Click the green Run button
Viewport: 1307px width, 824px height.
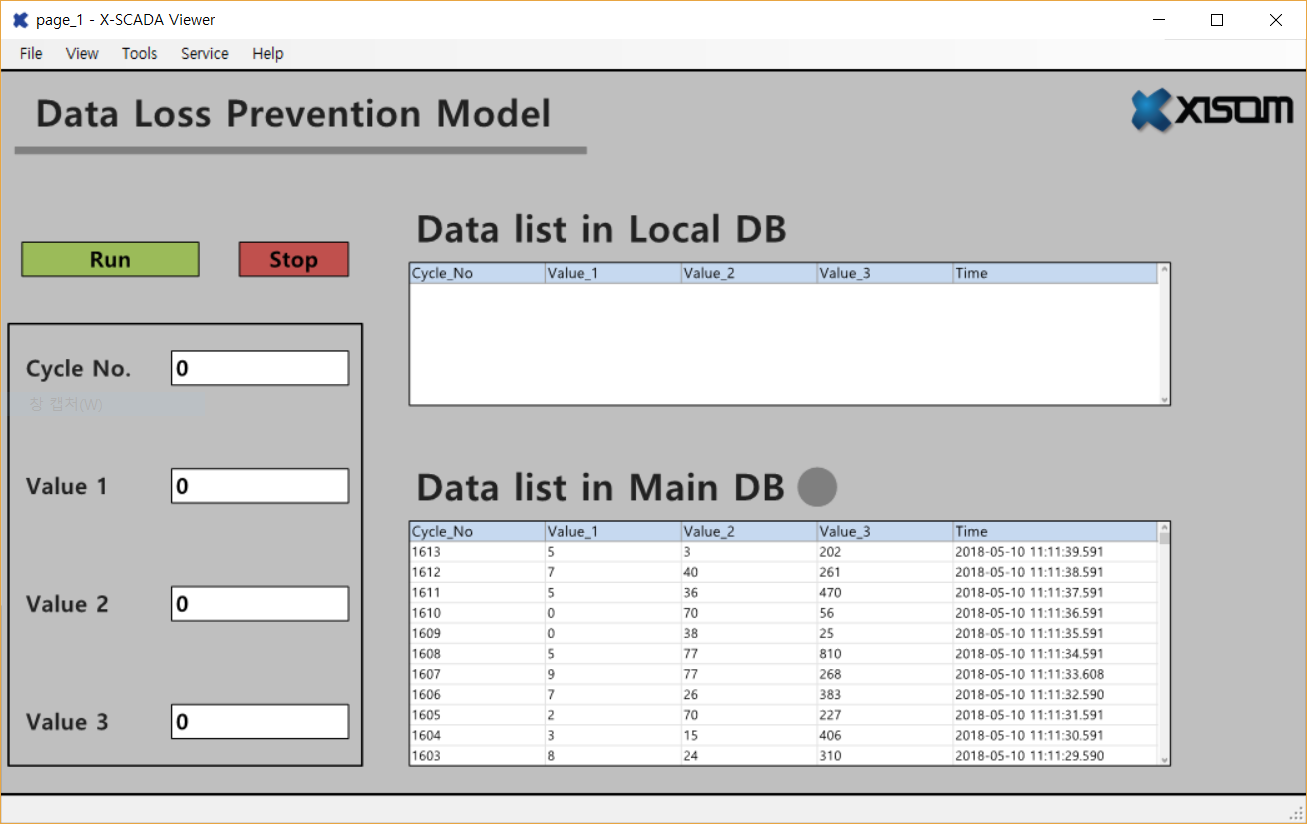click(110, 259)
